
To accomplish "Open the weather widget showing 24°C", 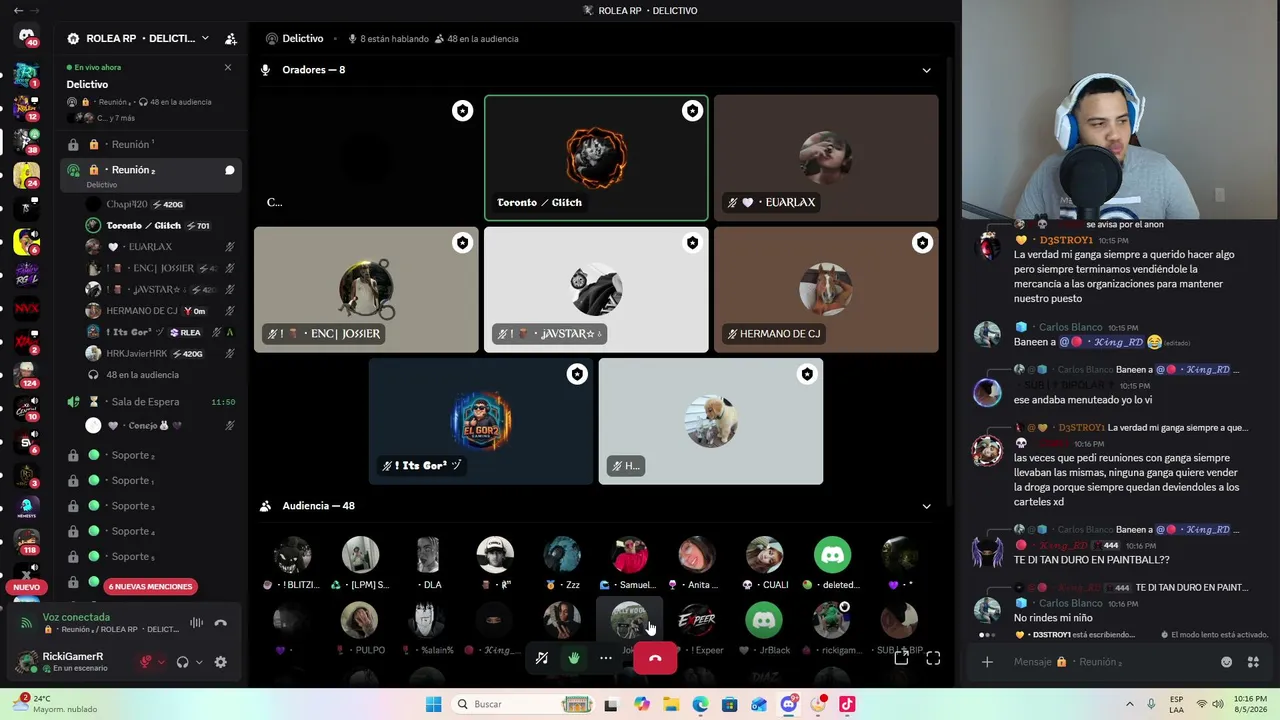I will click(x=54, y=704).
